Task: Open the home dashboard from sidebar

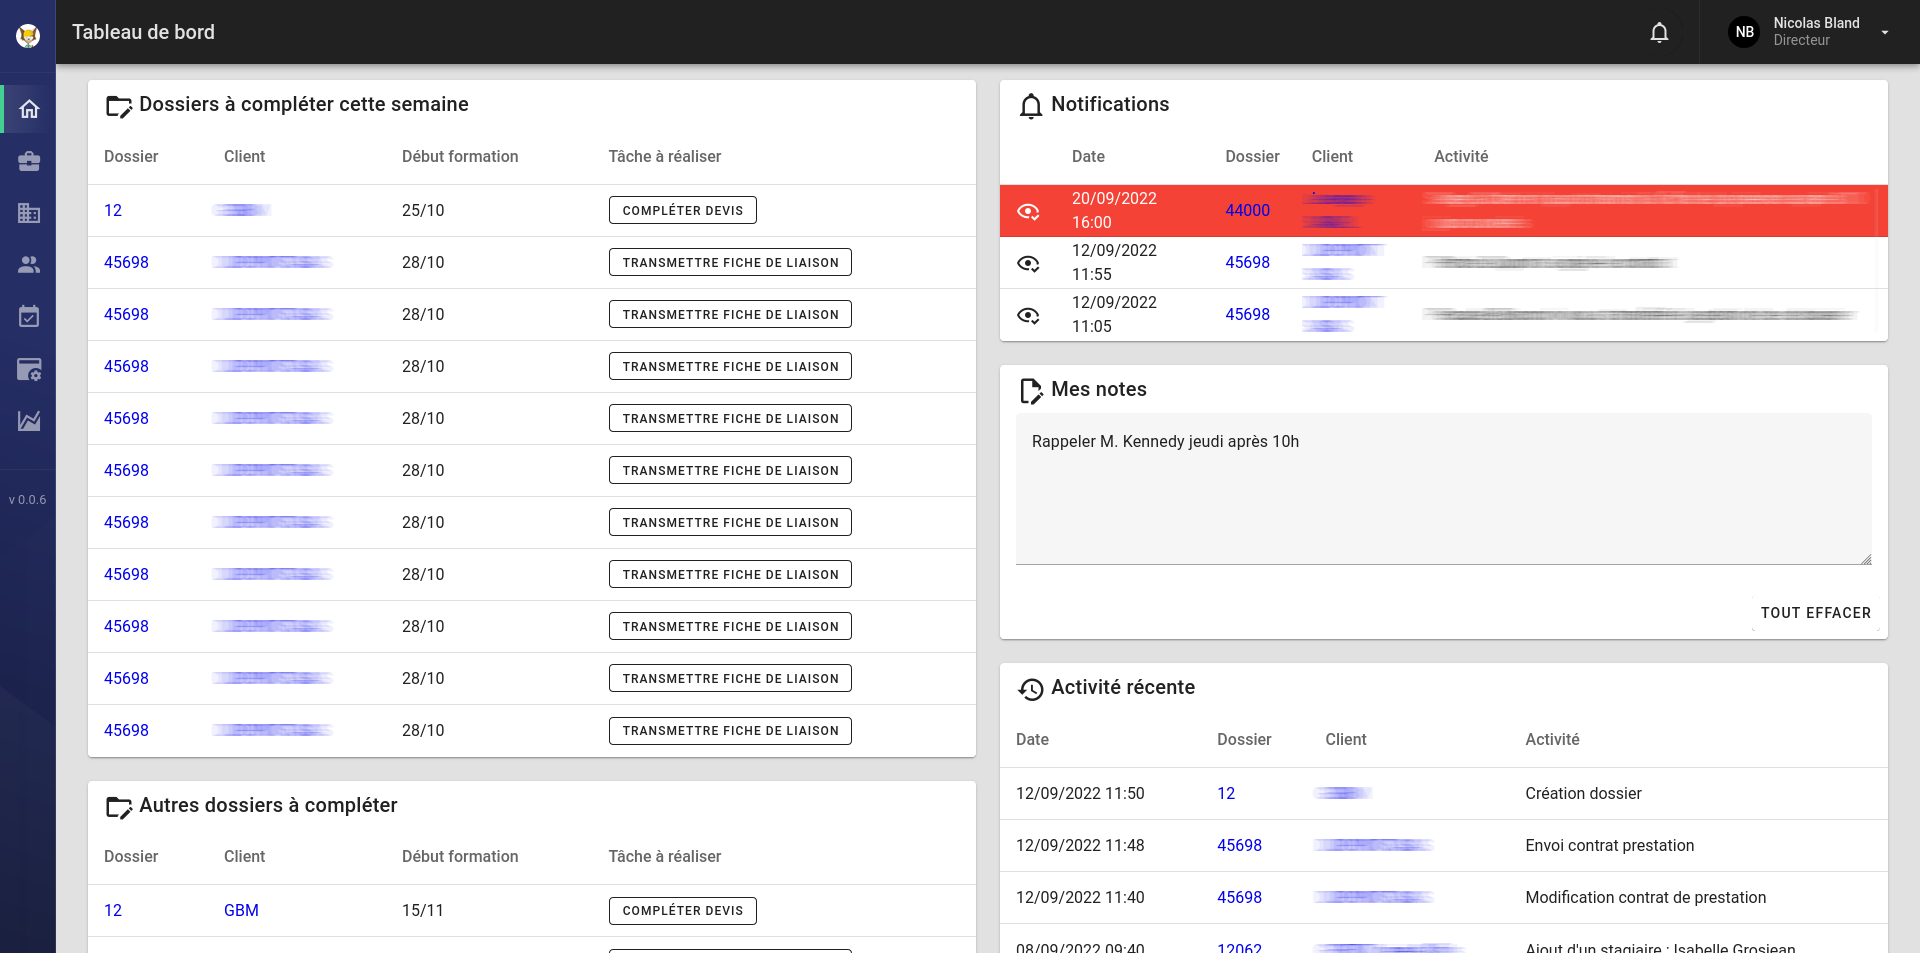Action: 29,109
